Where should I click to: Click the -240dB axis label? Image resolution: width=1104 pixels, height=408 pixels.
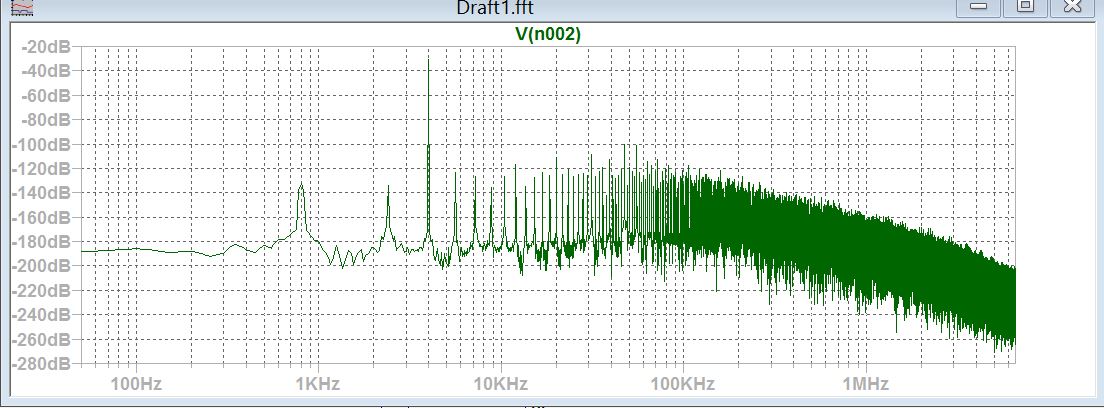click(x=41, y=315)
